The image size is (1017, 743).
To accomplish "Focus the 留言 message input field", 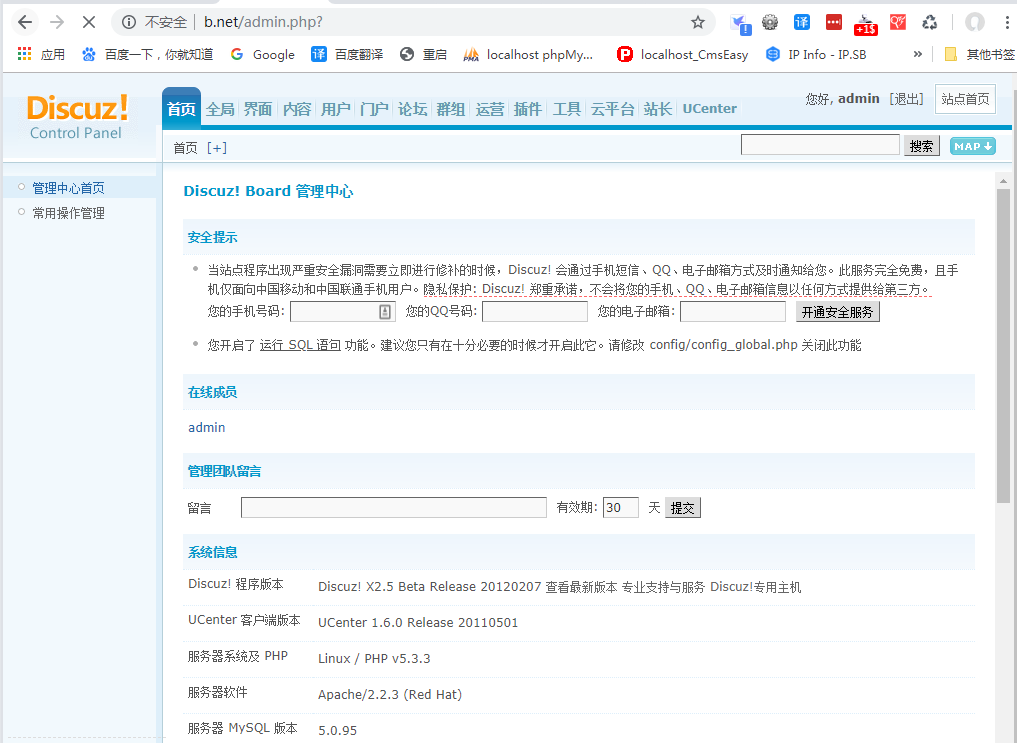I will tap(394, 508).
